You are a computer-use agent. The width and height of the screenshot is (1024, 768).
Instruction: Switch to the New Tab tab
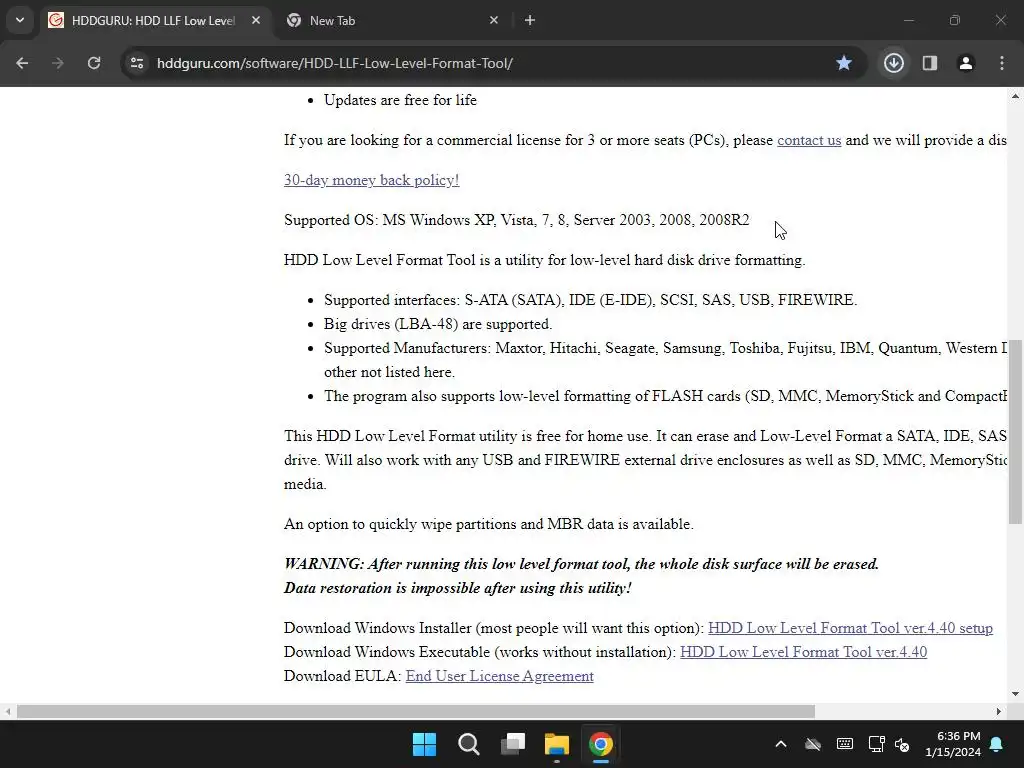pos(392,21)
